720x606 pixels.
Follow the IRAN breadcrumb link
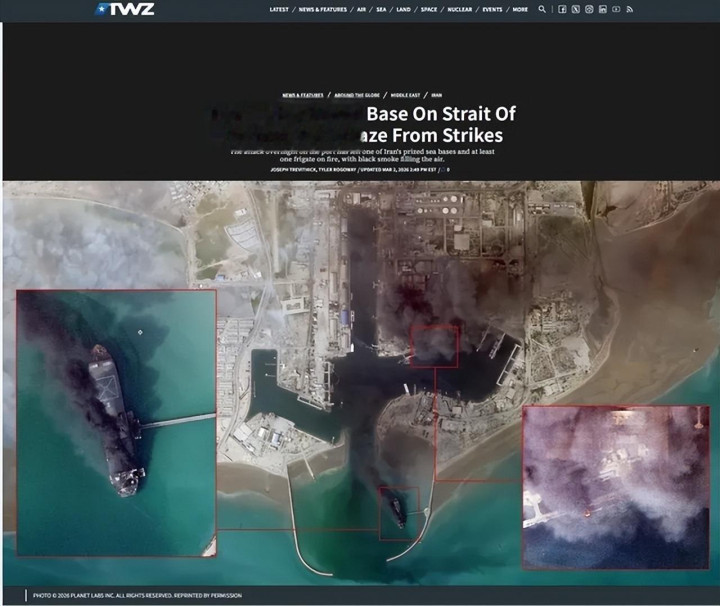(437, 95)
